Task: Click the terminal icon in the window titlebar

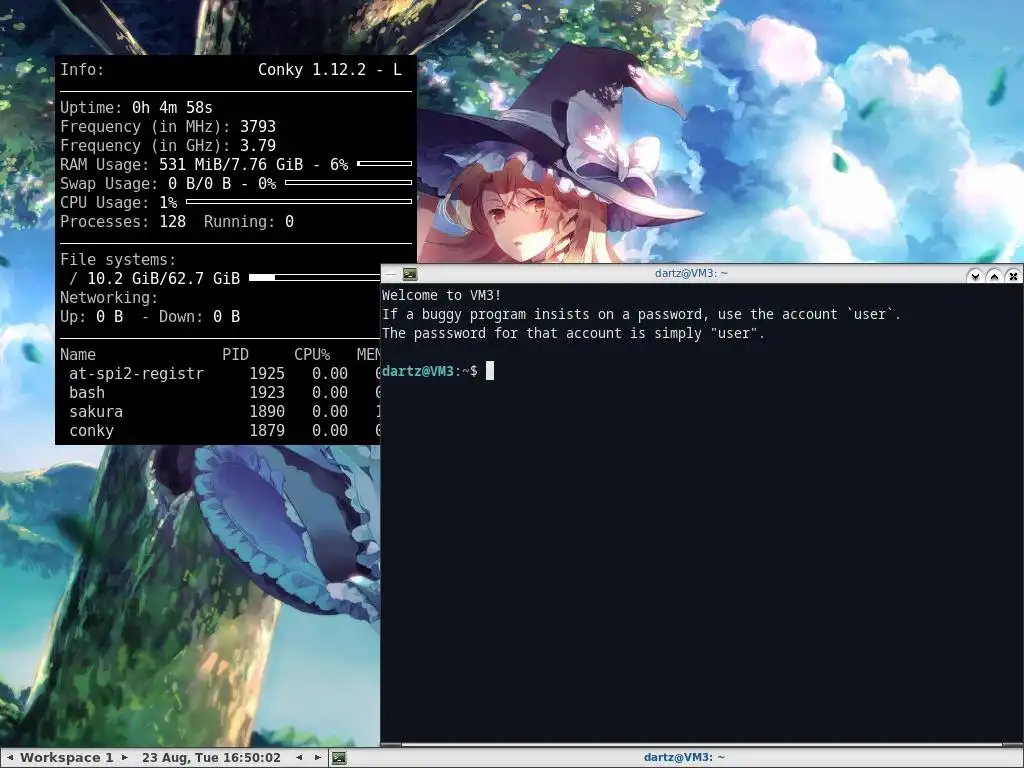Action: [x=410, y=274]
